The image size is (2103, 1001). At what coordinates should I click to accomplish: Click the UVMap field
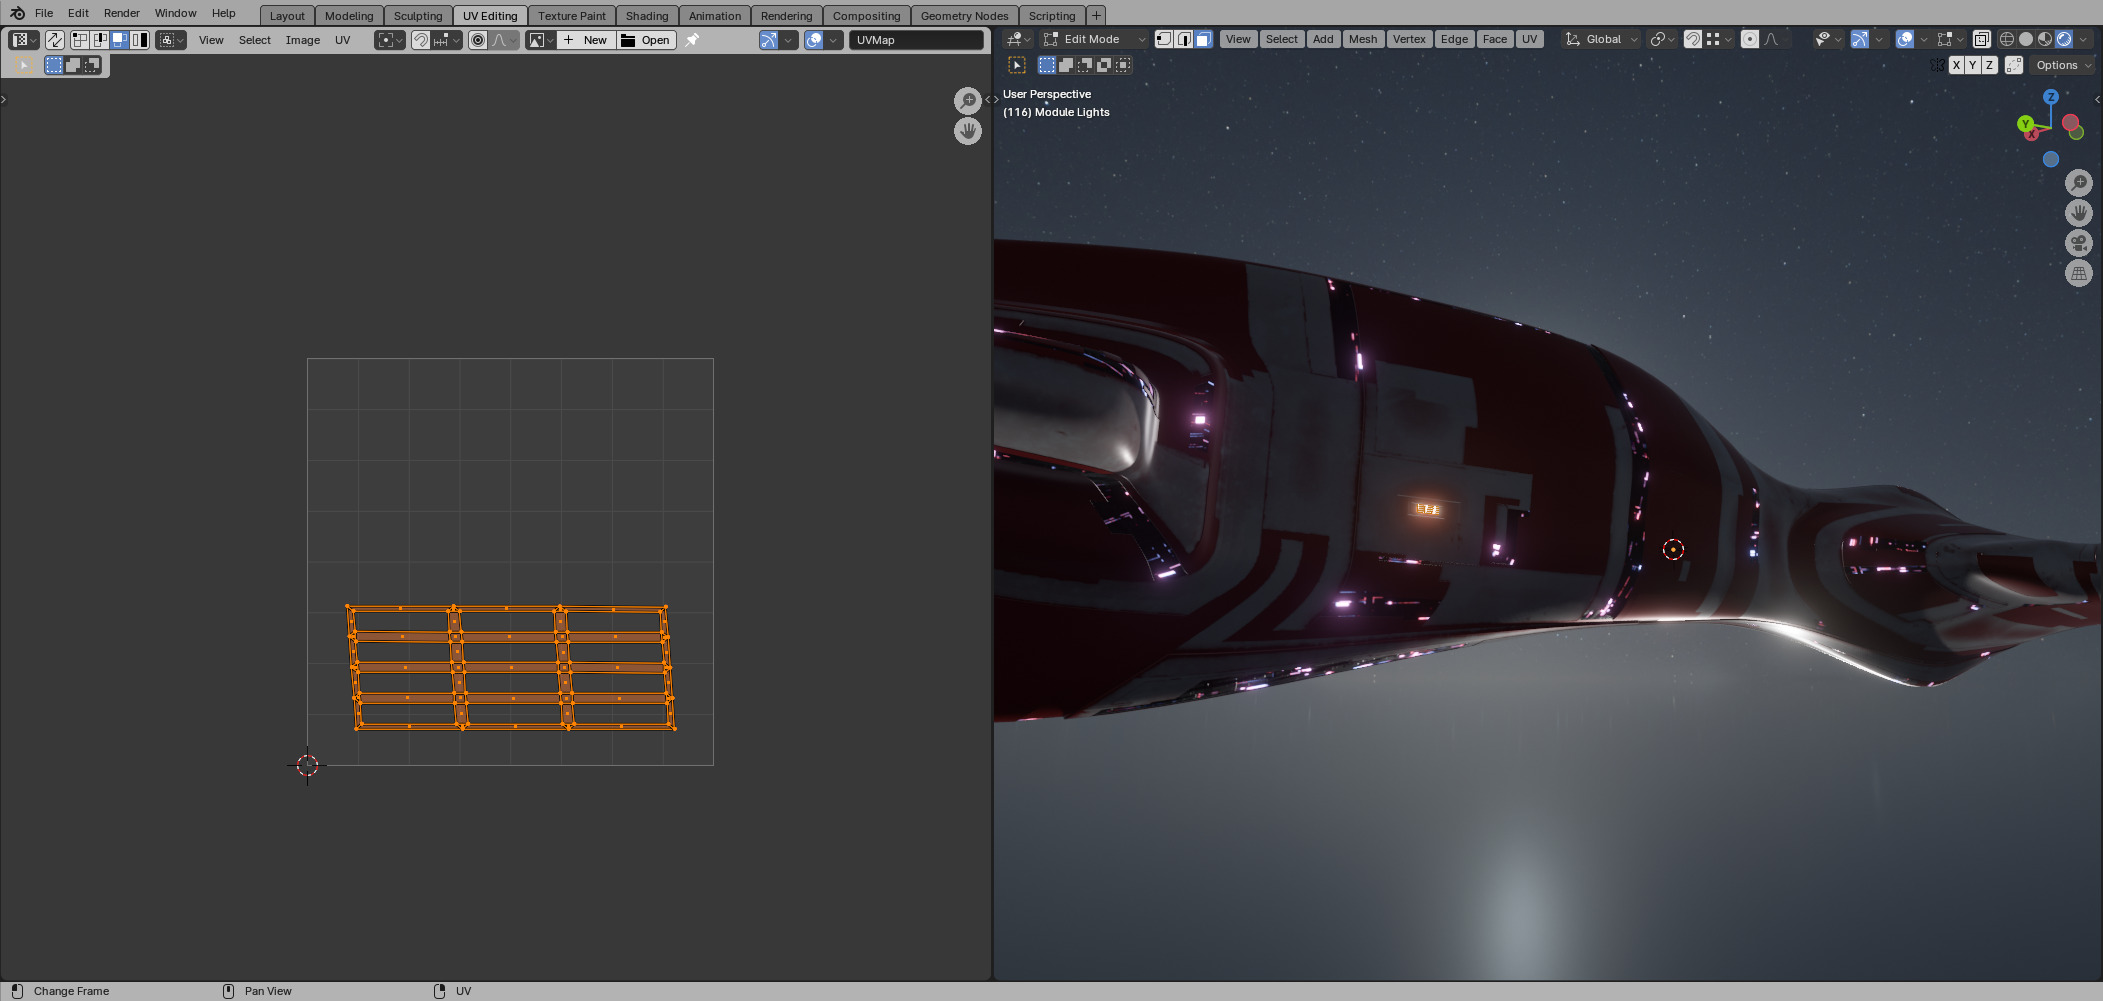pyautogui.click(x=917, y=40)
